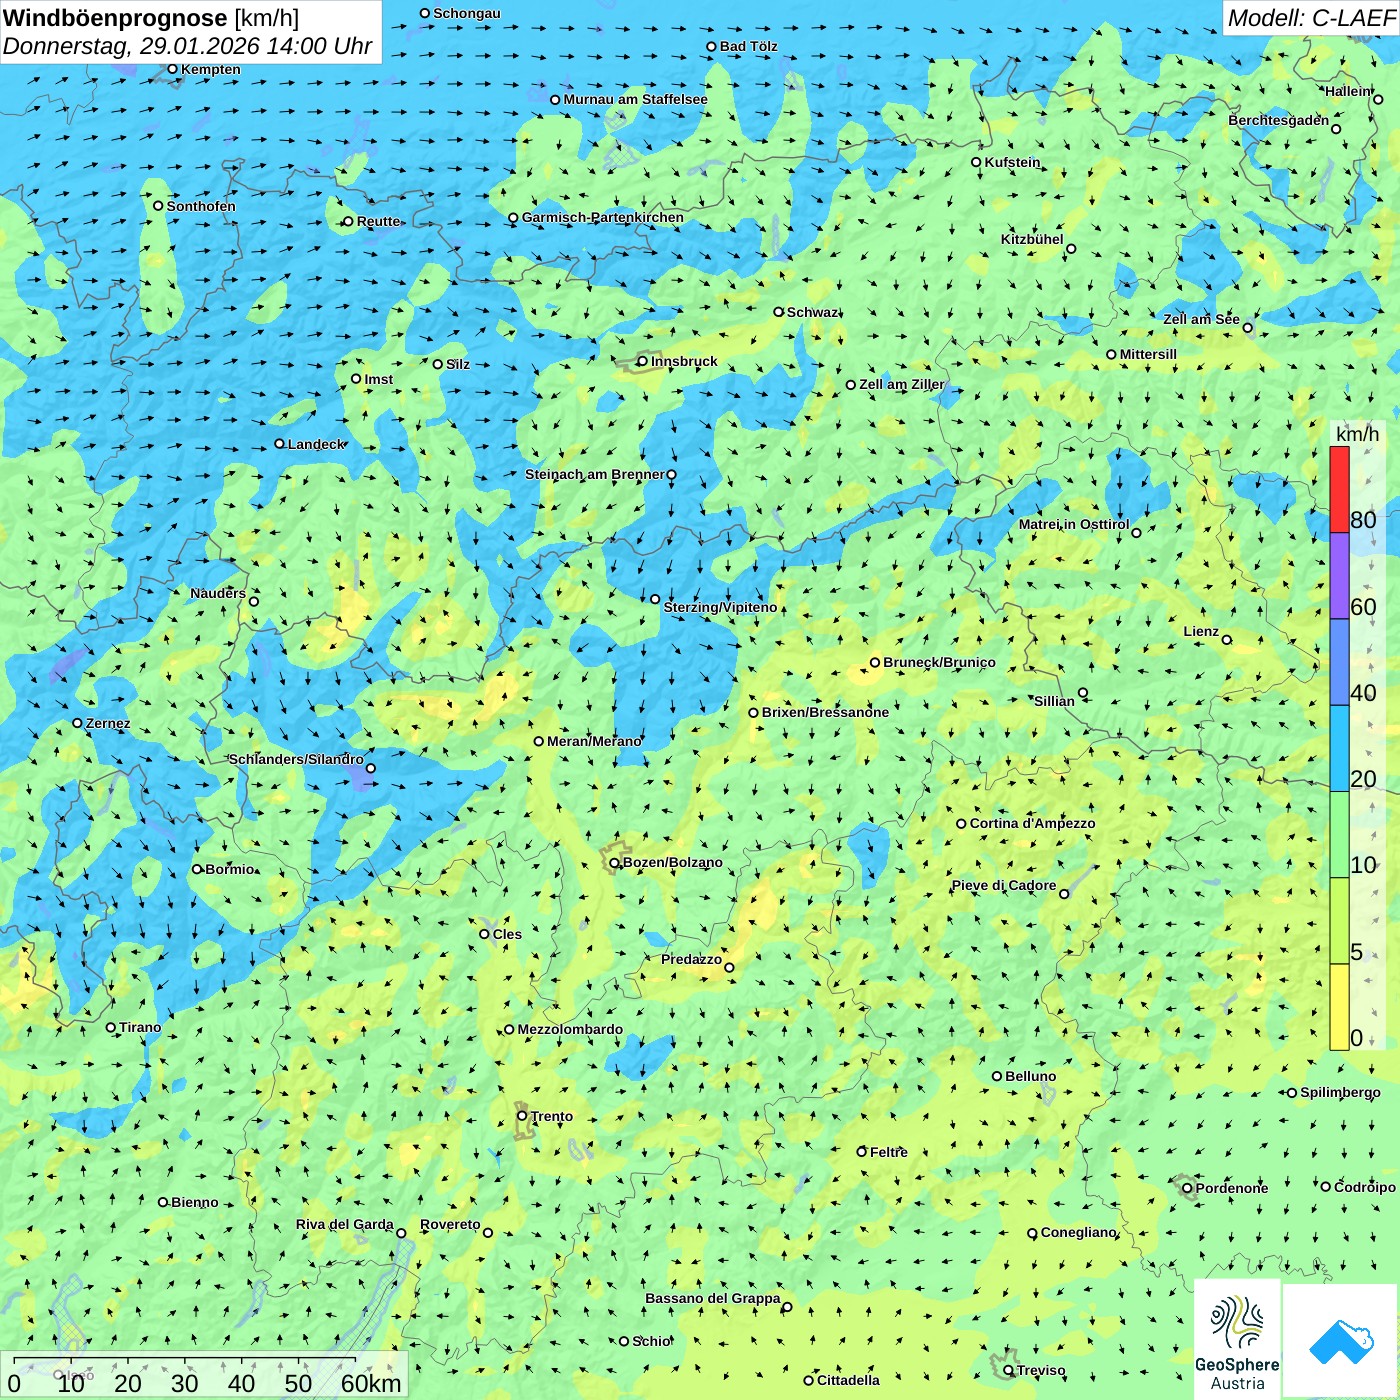The height and width of the screenshot is (1400, 1400).
Task: Click the Mezzolombardo town label
Action: [570, 1029]
